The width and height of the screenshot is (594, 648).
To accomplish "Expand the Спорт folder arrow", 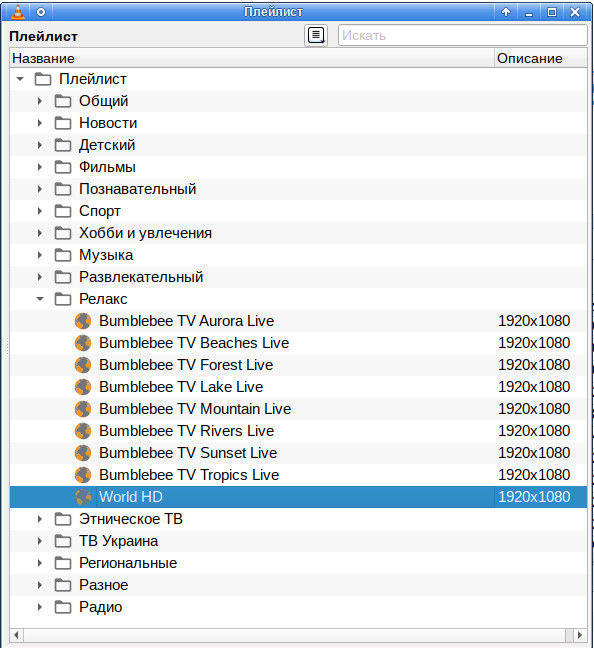I will [x=40, y=211].
